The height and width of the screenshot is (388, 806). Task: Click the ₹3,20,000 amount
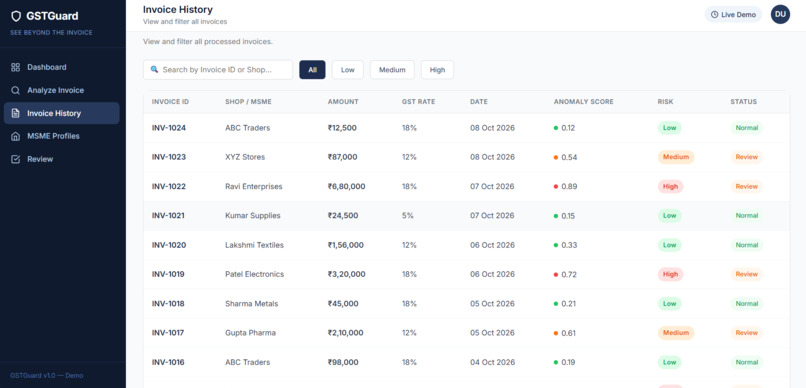click(346, 274)
